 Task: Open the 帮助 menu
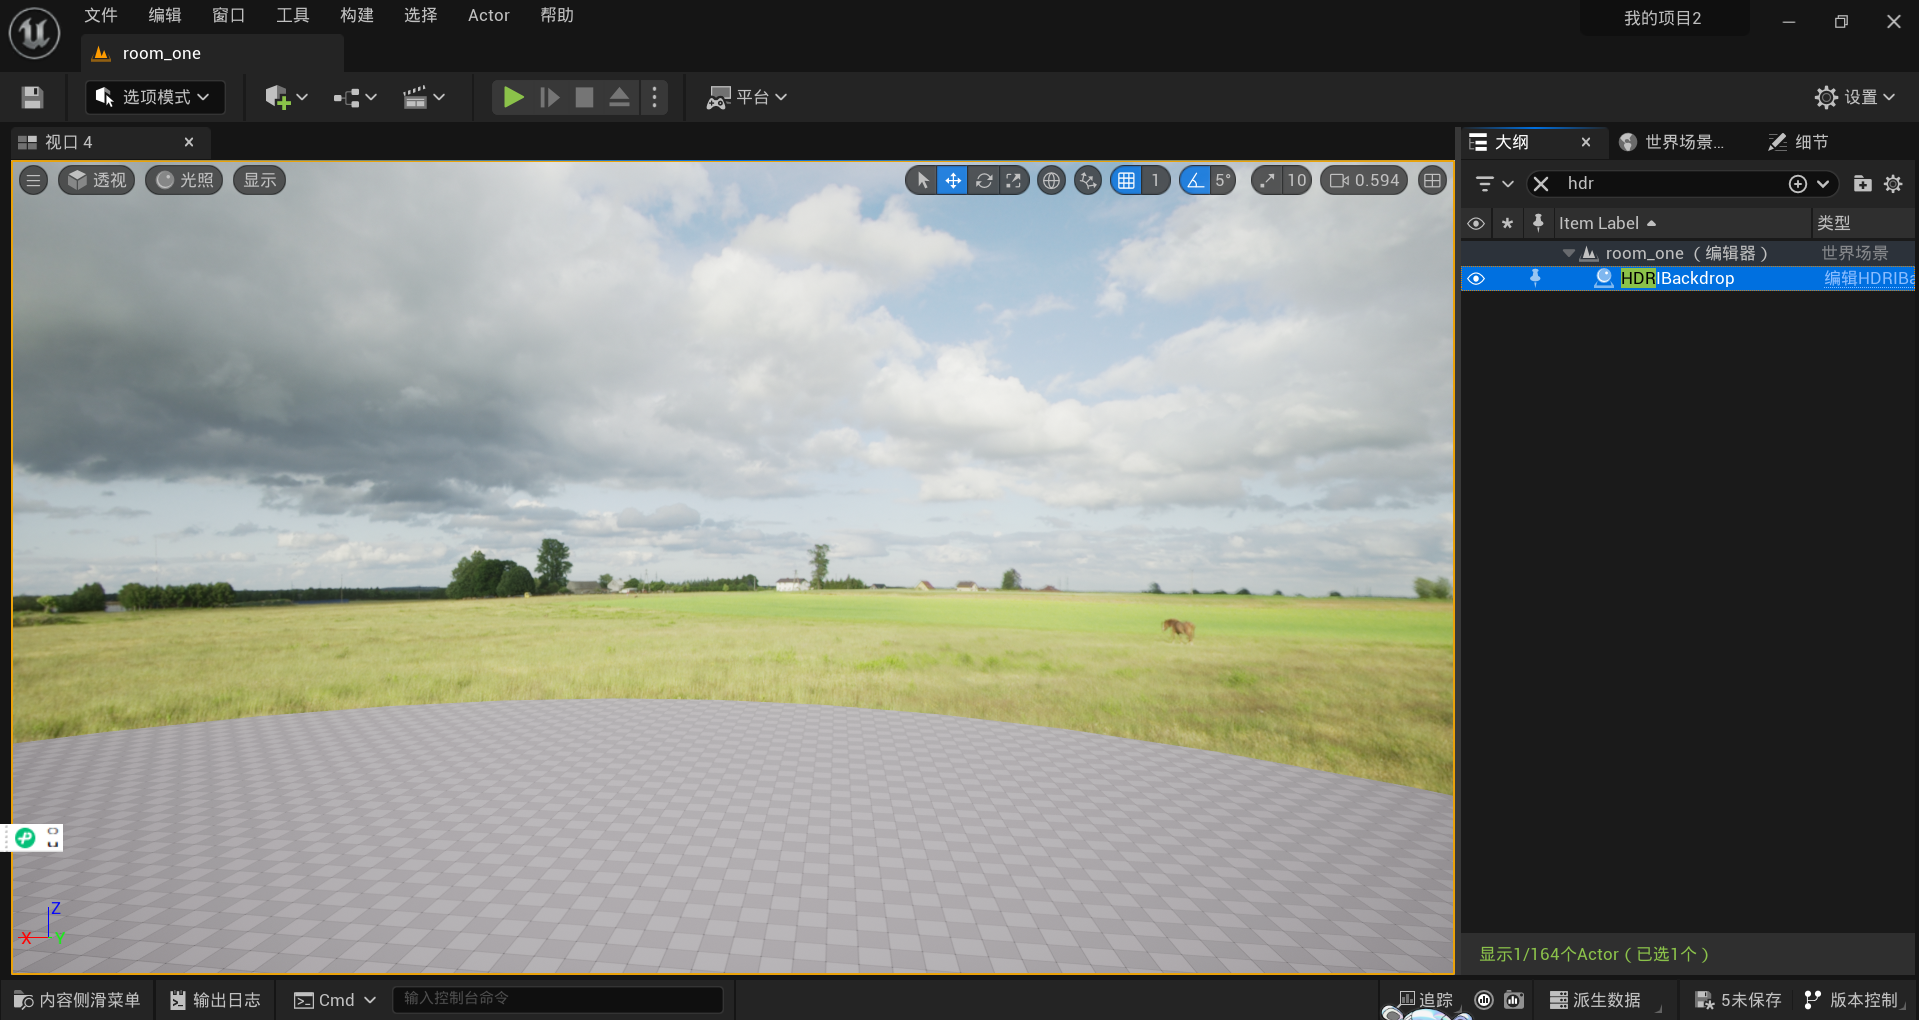click(x=557, y=15)
